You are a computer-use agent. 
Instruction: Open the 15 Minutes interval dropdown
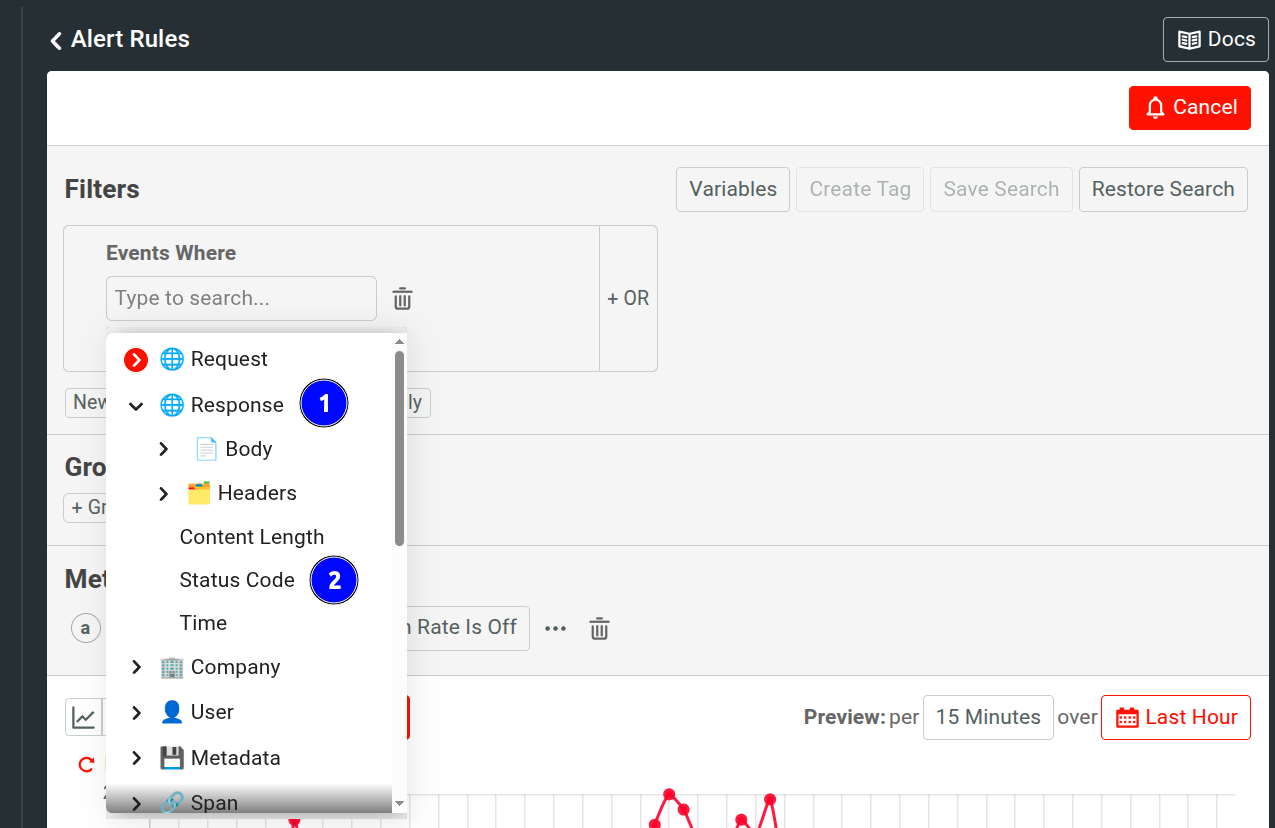tap(987, 717)
